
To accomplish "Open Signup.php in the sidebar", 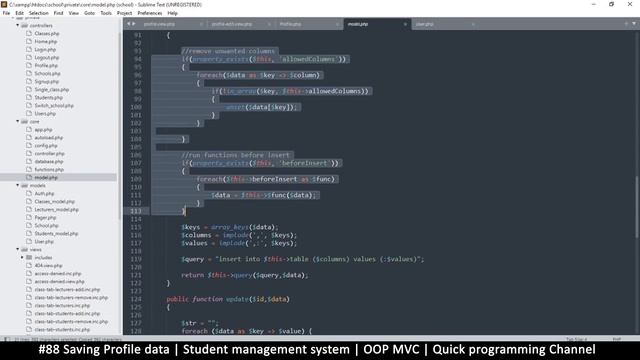I will coord(47,82).
